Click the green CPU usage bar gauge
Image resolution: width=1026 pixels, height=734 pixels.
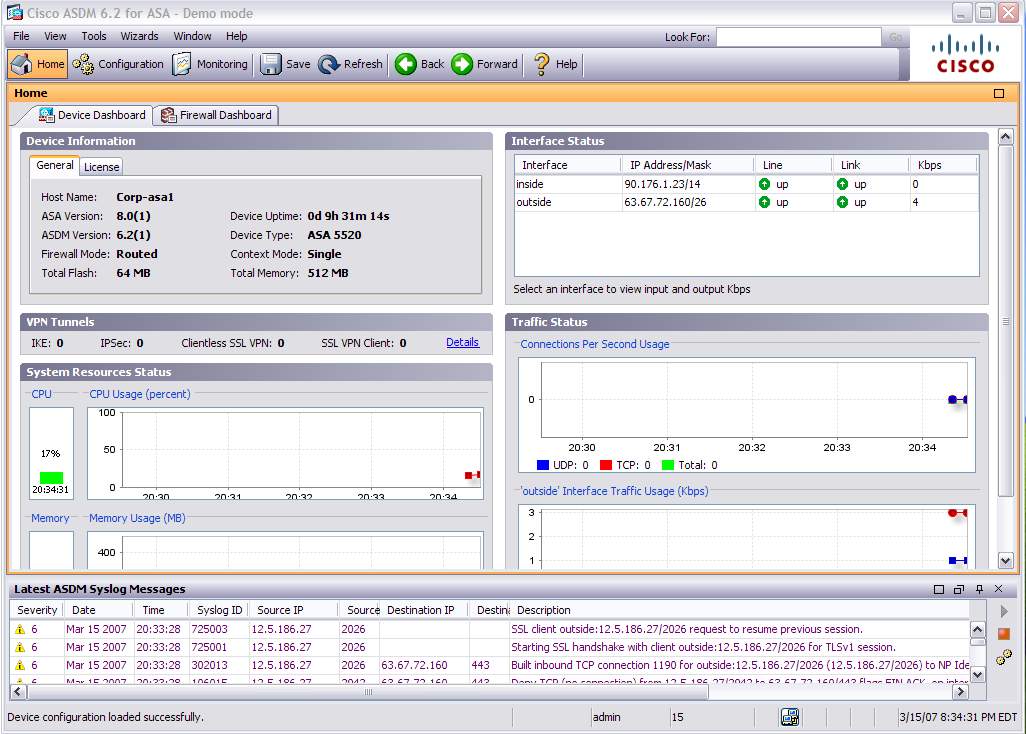tap(52, 478)
